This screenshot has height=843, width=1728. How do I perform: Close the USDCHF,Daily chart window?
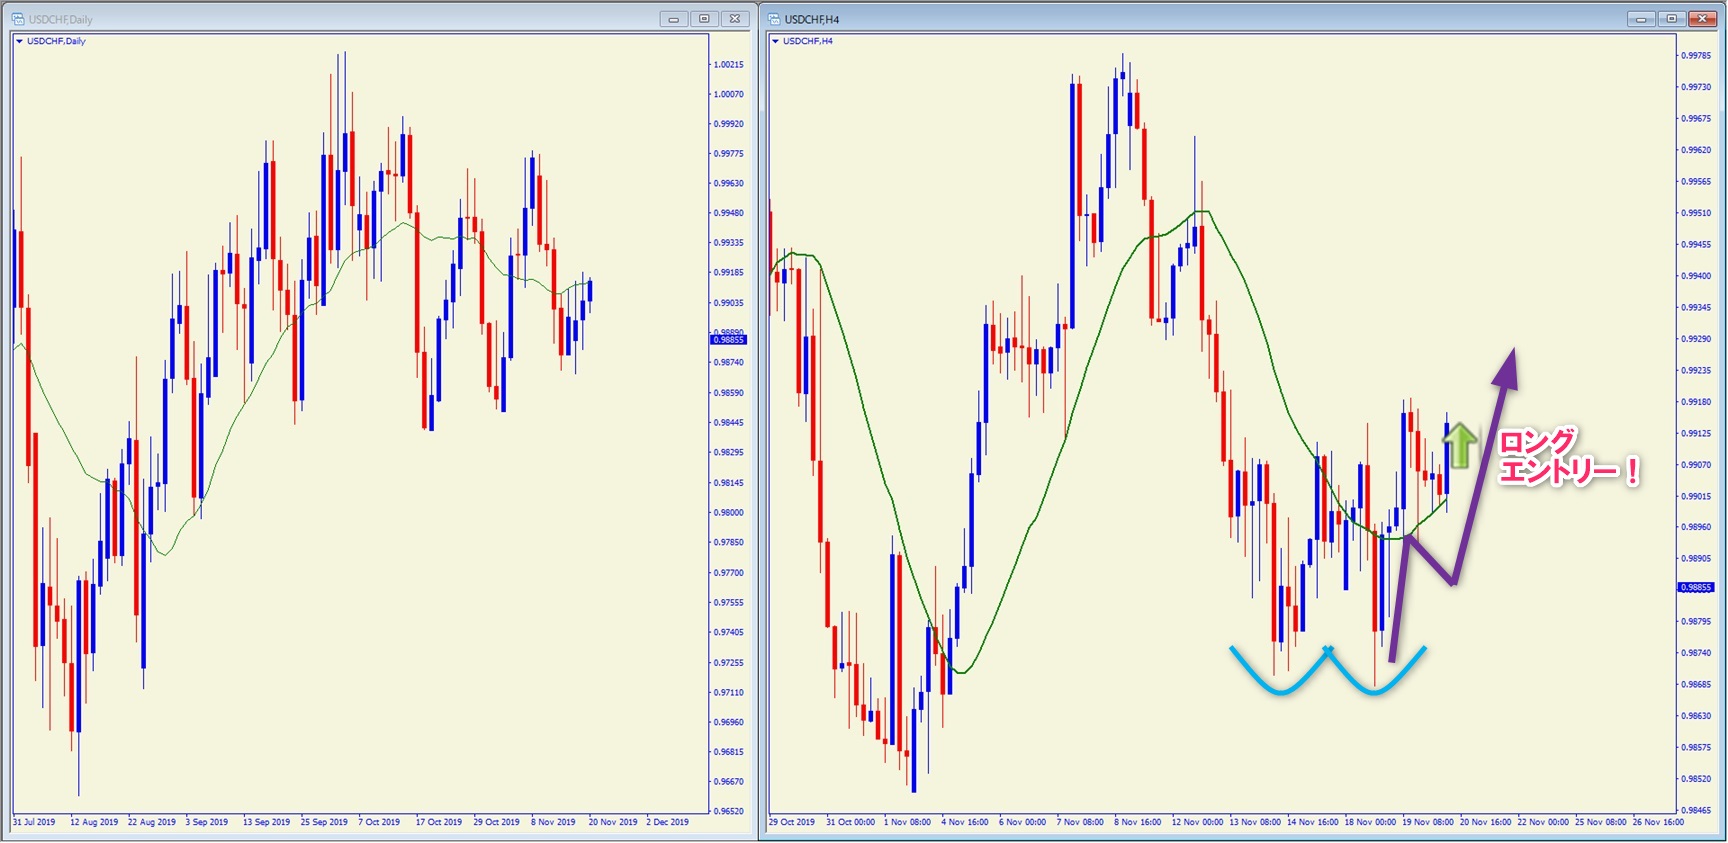(x=735, y=19)
